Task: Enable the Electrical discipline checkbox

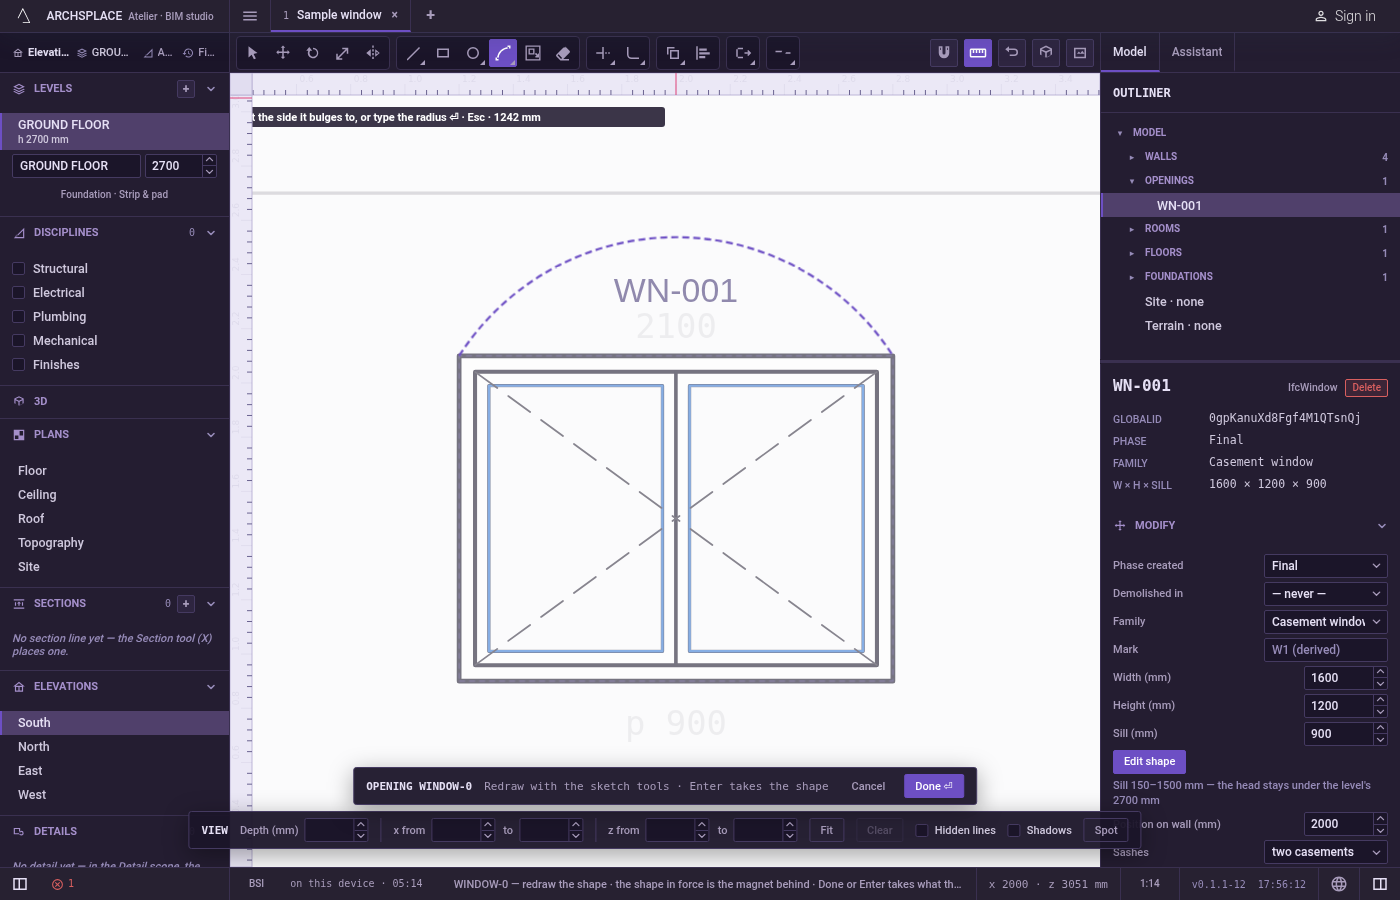Action: tap(18, 293)
